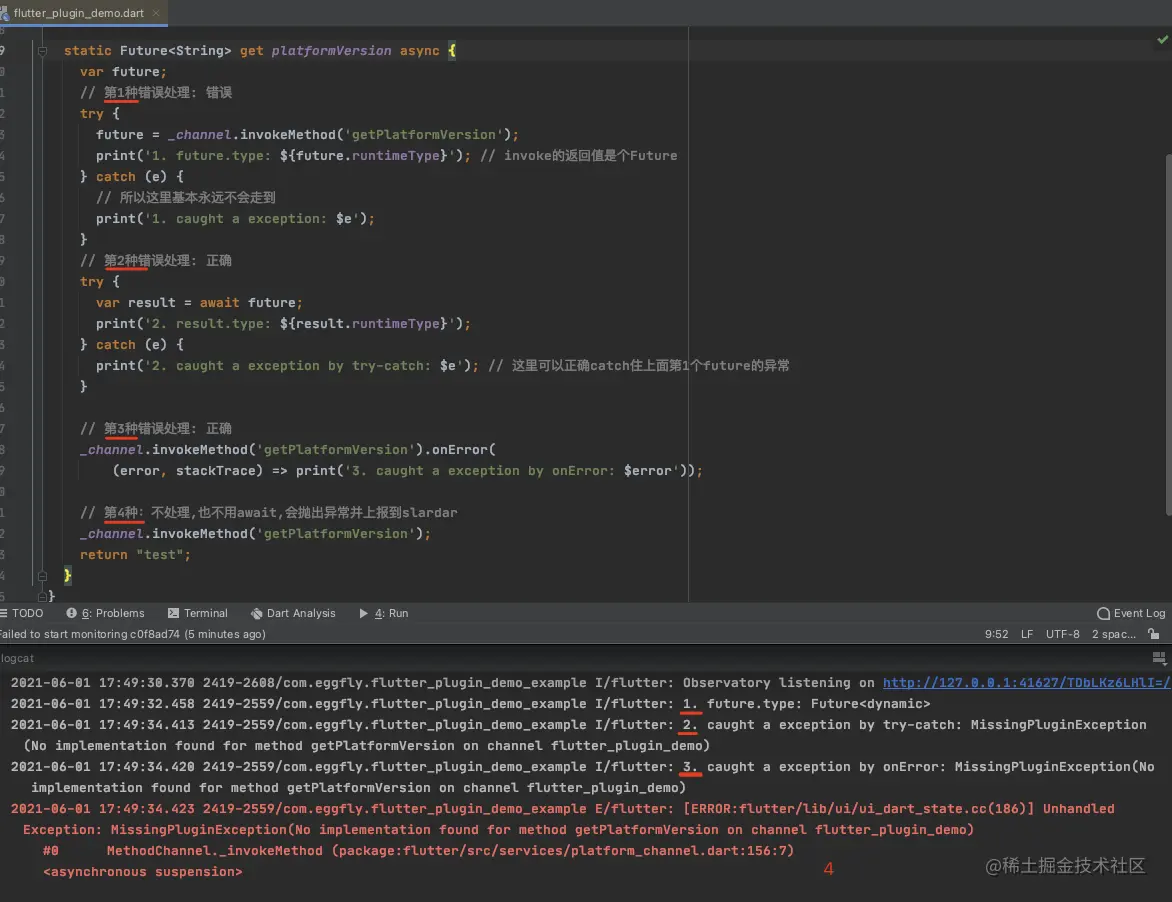The height and width of the screenshot is (902, 1172).
Task: Click the green analysis checkmark icon
Action: (x=1162, y=39)
